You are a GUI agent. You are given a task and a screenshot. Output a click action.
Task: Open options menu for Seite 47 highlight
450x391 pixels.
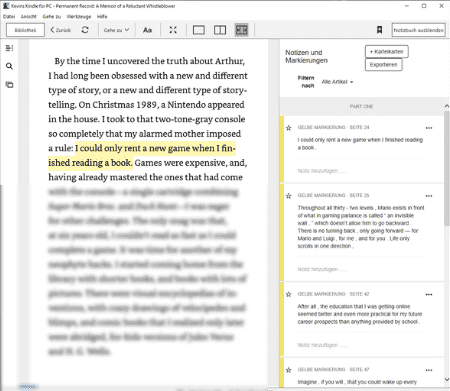coord(429,370)
